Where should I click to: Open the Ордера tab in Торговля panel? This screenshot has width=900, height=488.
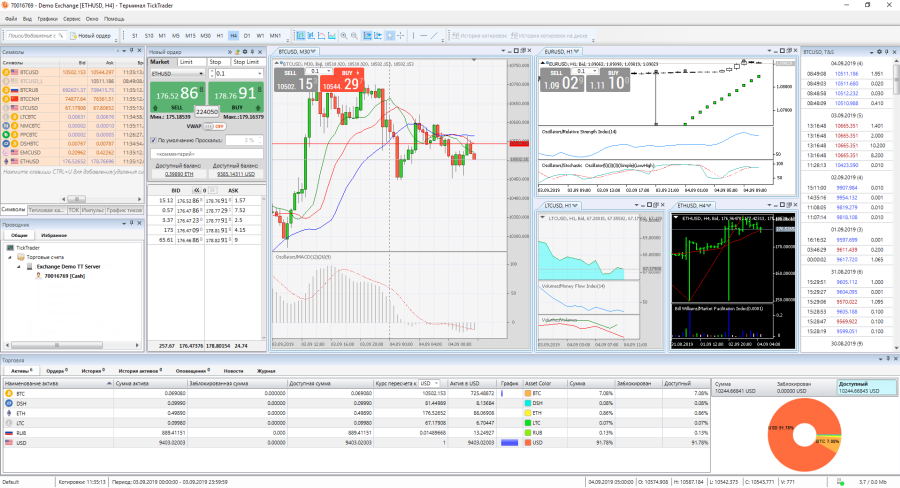point(57,371)
